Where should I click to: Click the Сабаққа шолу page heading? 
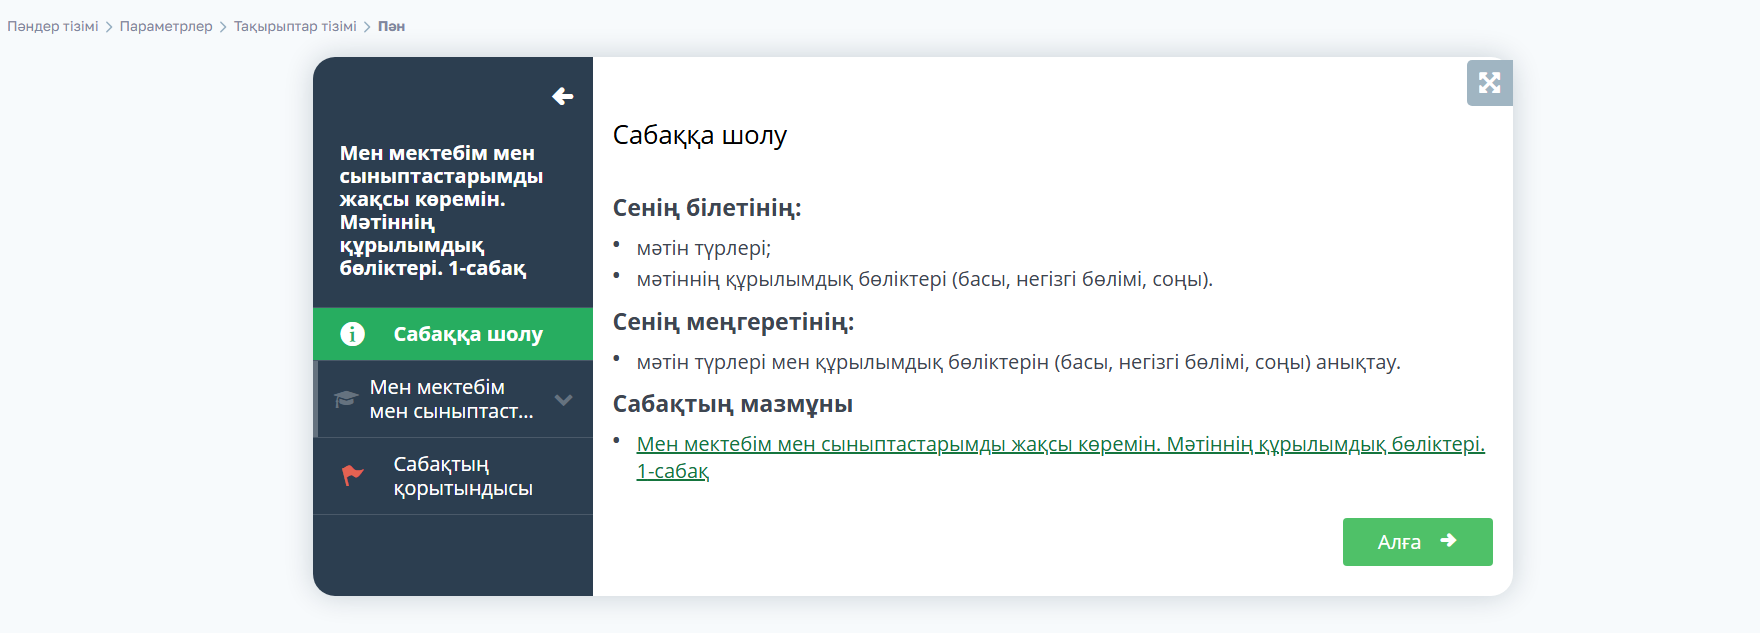[699, 135]
